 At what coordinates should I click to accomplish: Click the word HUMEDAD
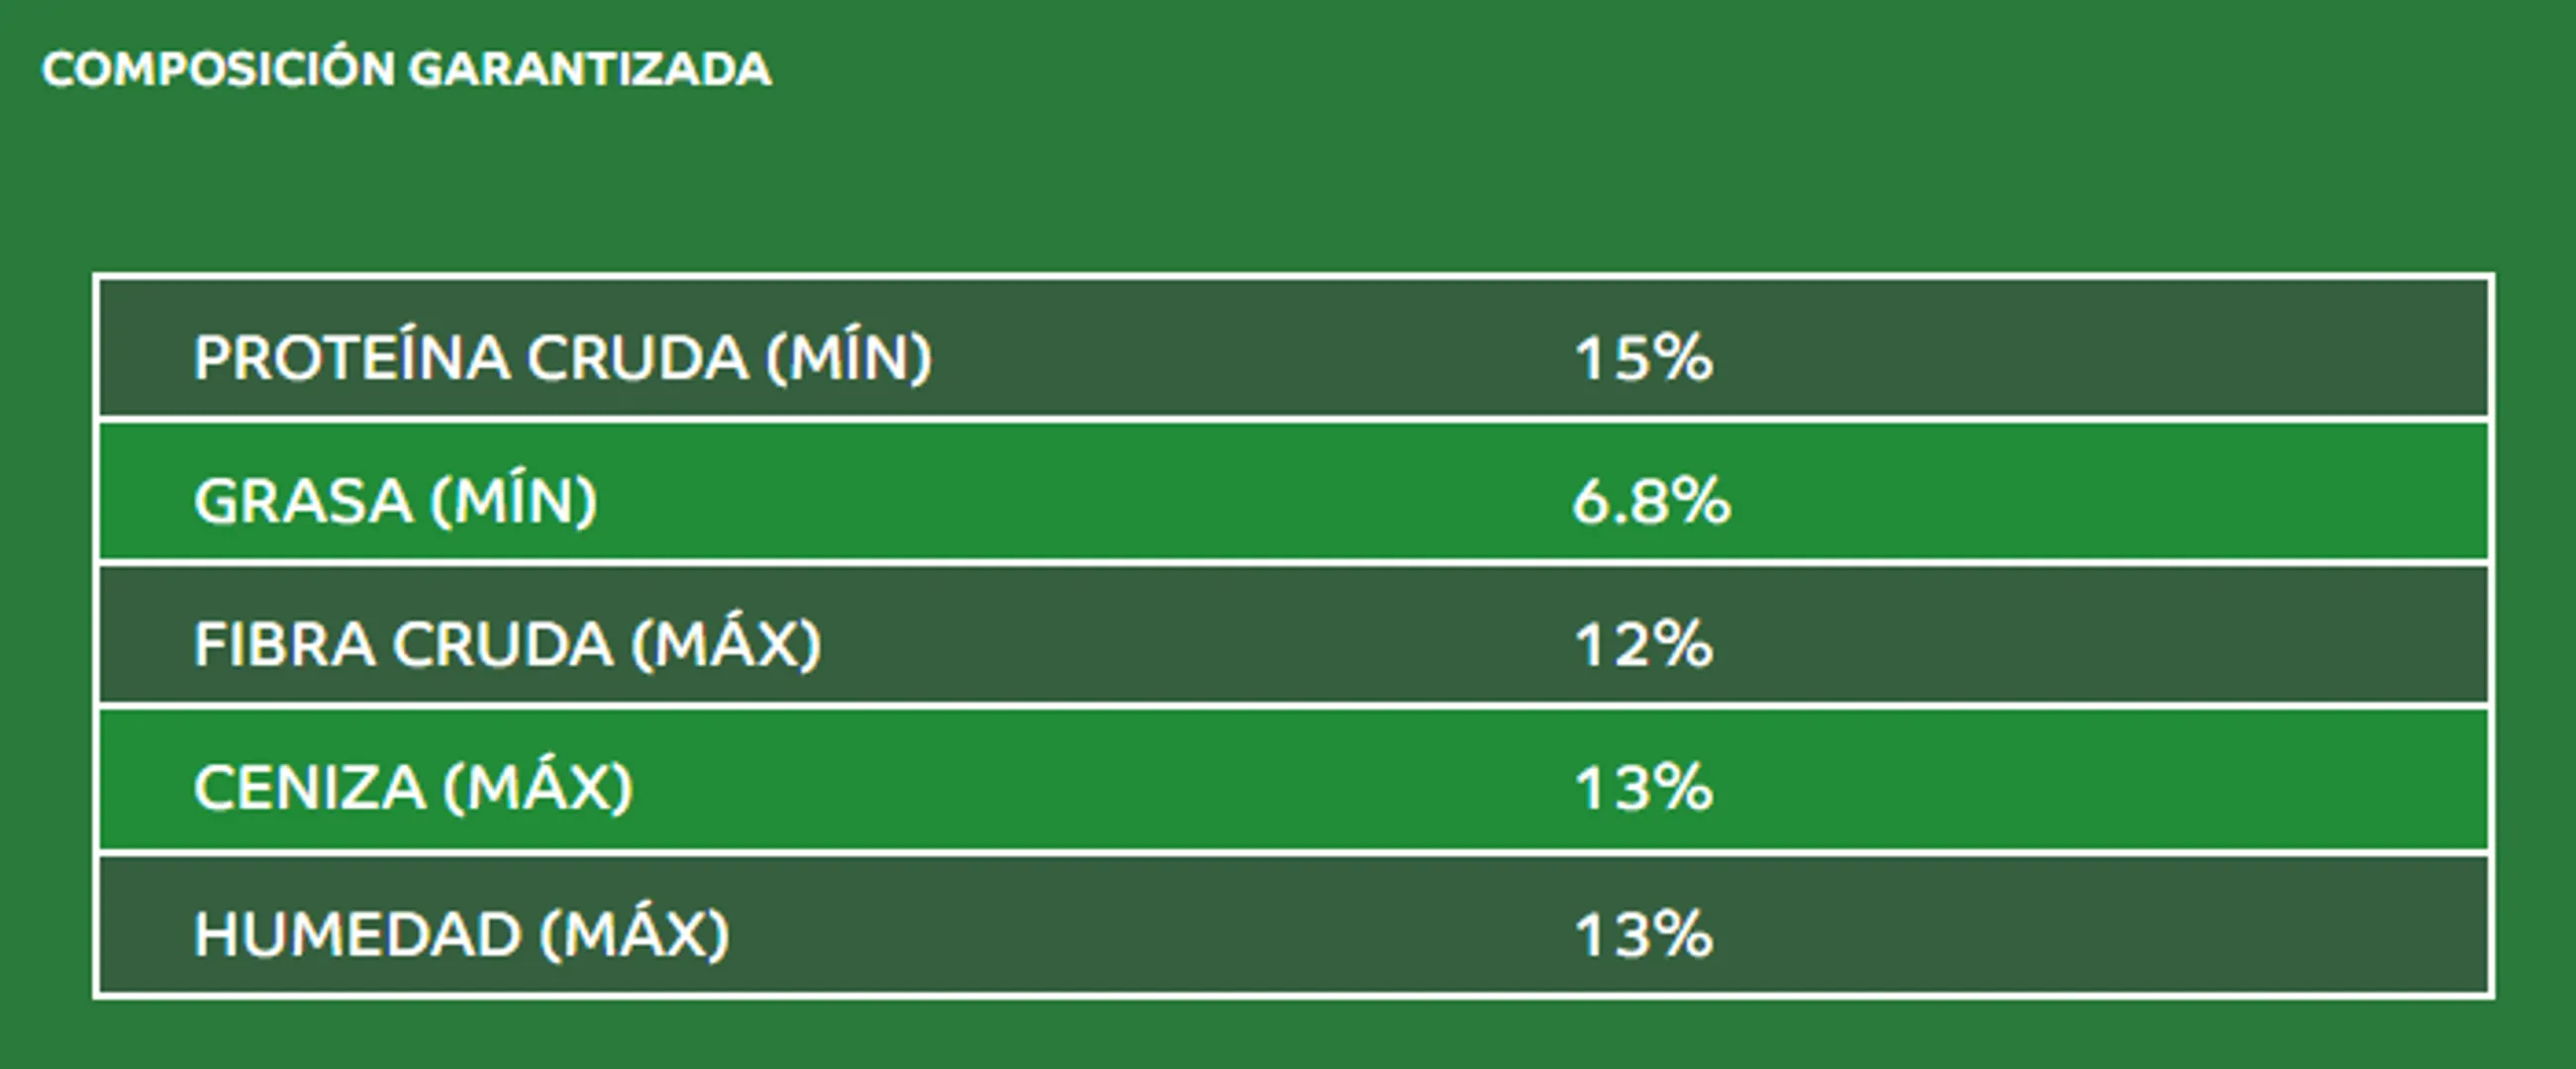(358, 934)
